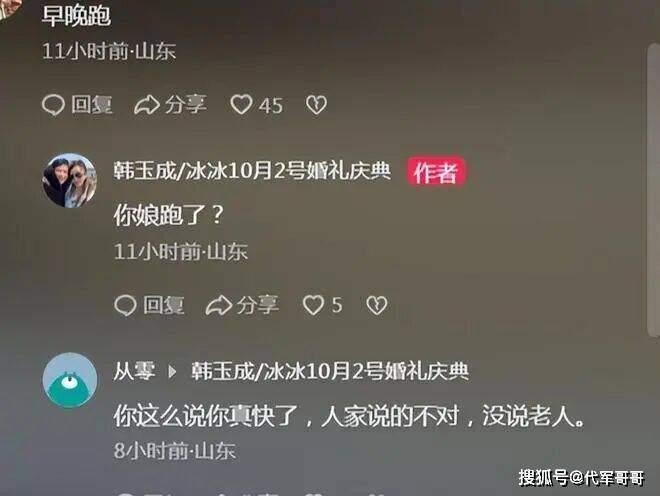Dislike 你娘跑了 comment with broken heart
The width and height of the screenshot is (660, 496).
[x=376, y=305]
